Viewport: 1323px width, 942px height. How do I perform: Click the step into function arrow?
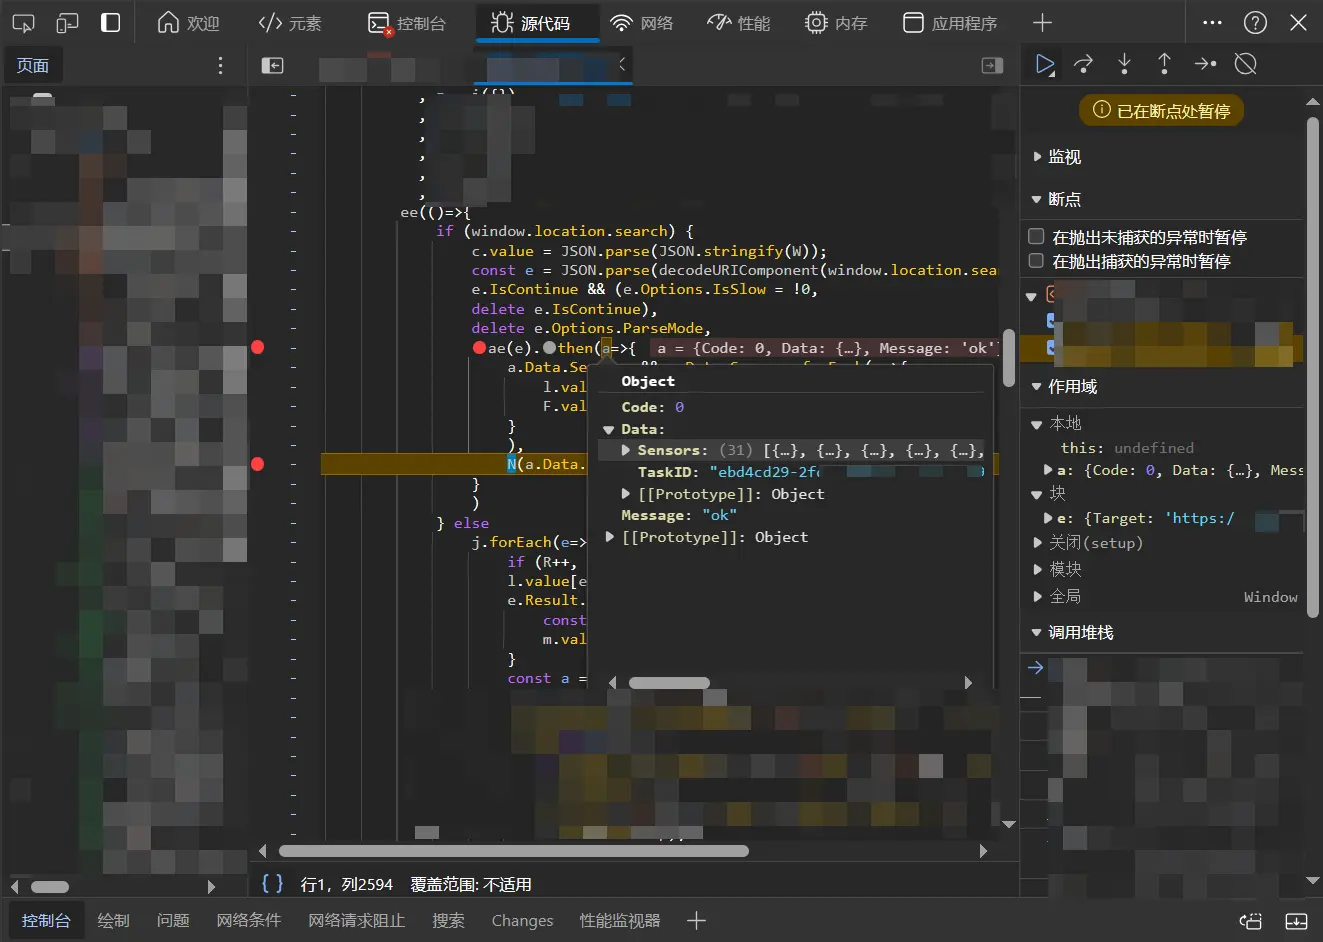(1124, 64)
